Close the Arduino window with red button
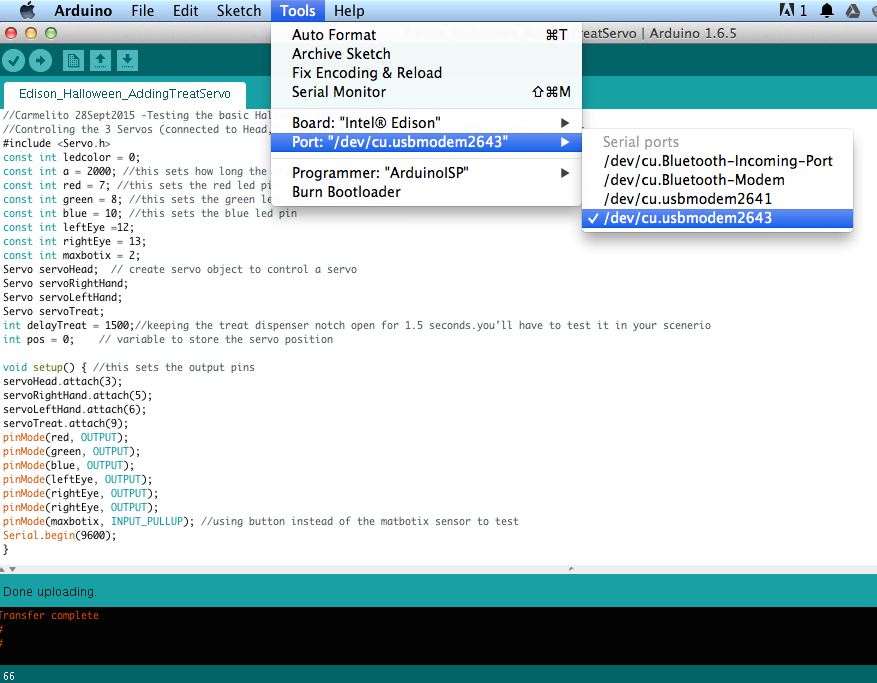Screen dimensions: 877x683 click(11, 33)
